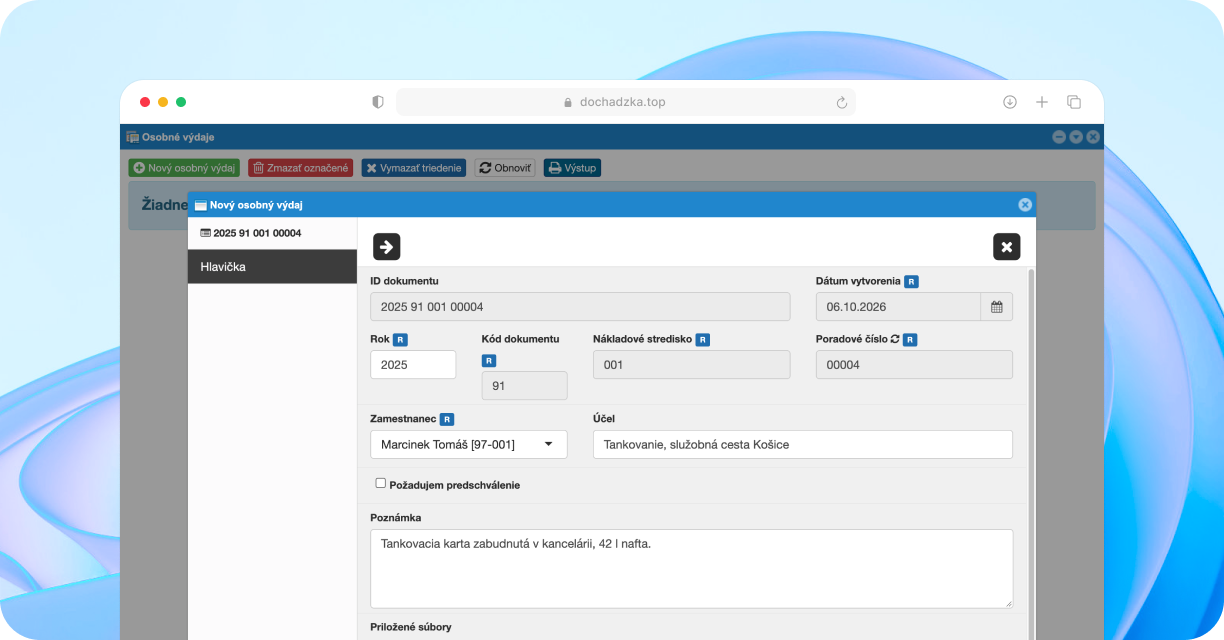Click into the Poznámka text area

coord(691,568)
